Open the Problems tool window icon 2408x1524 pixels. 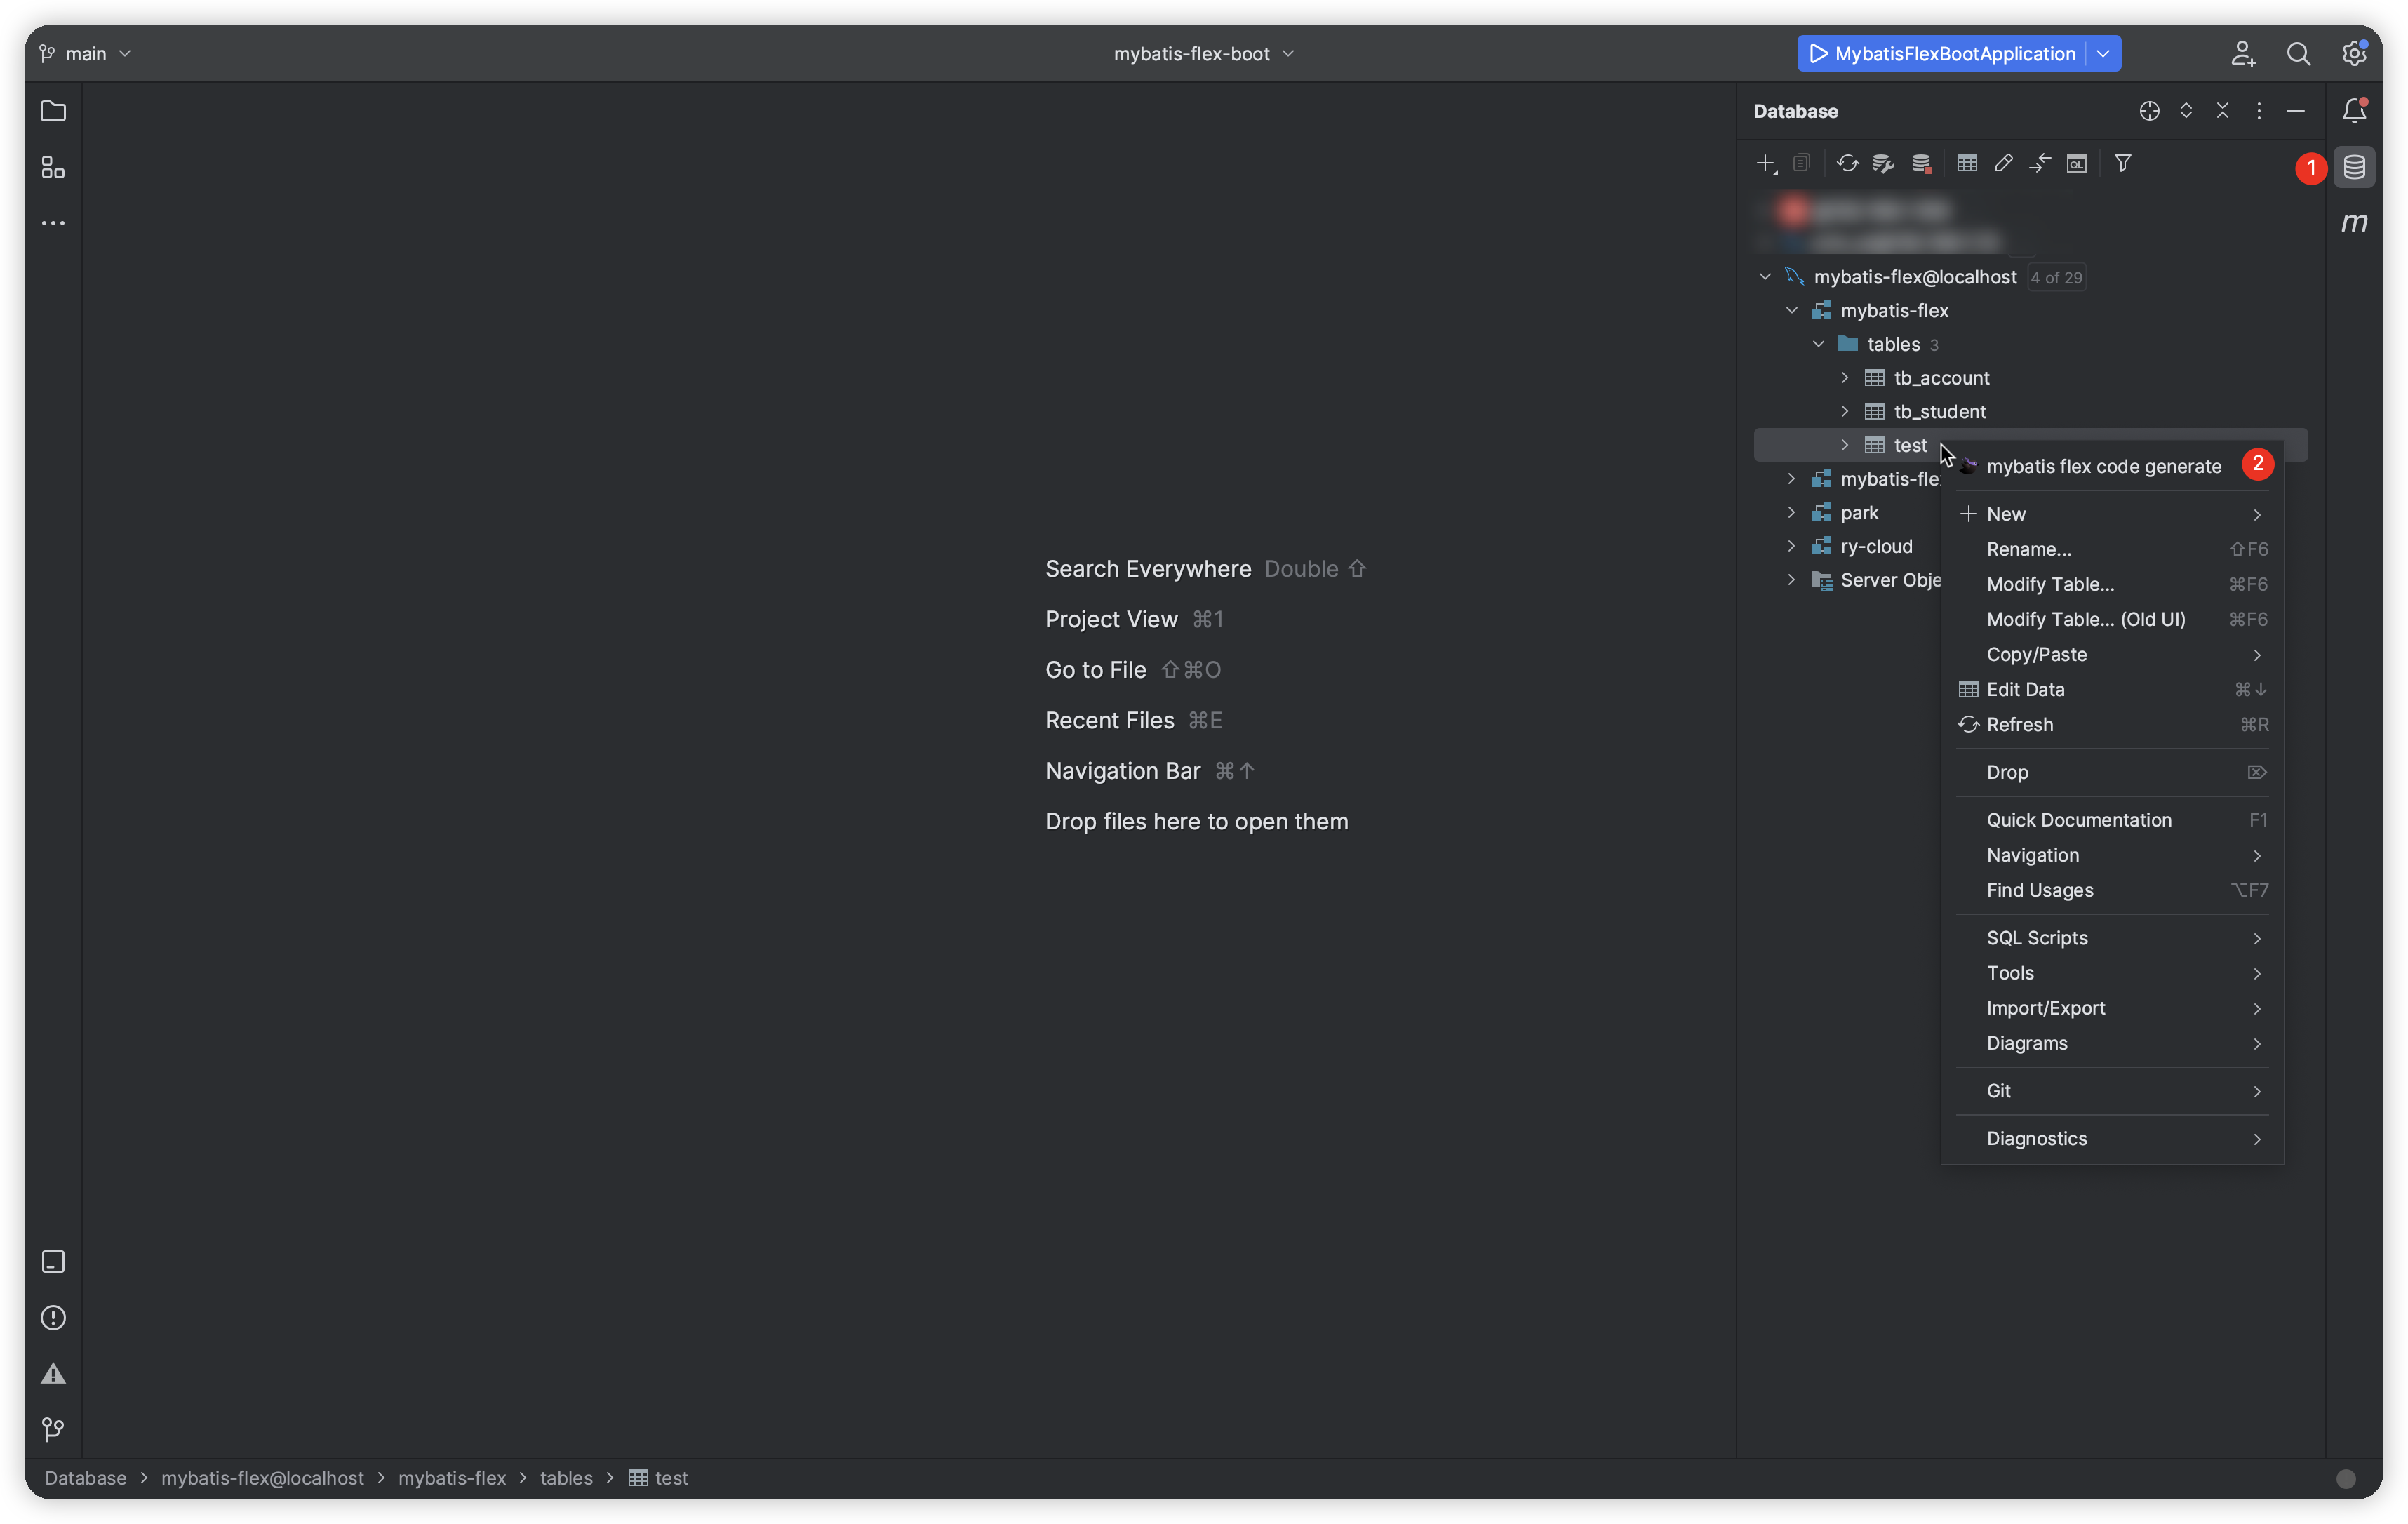click(53, 1318)
